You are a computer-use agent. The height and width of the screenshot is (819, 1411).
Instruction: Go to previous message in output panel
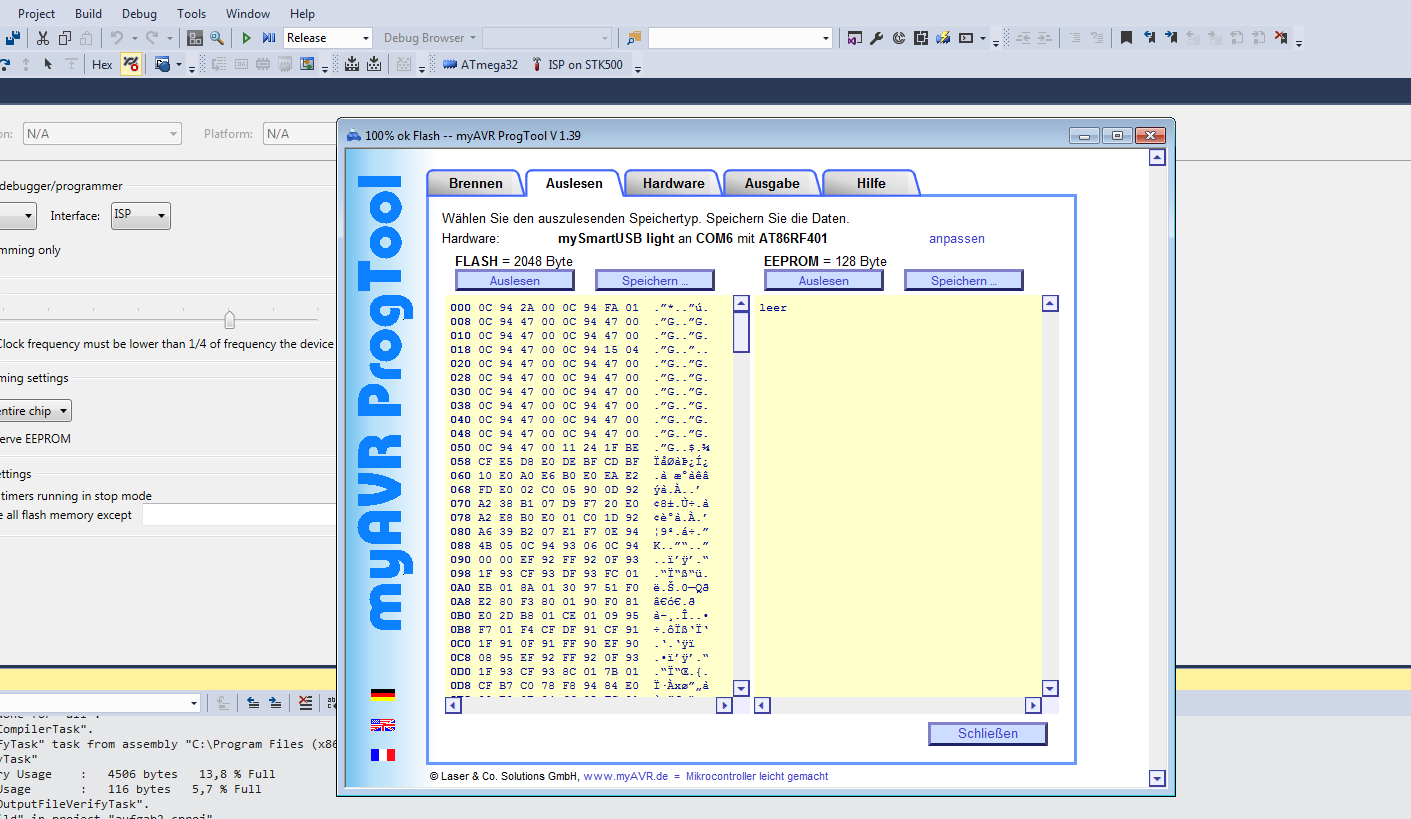pyautogui.click(x=253, y=703)
